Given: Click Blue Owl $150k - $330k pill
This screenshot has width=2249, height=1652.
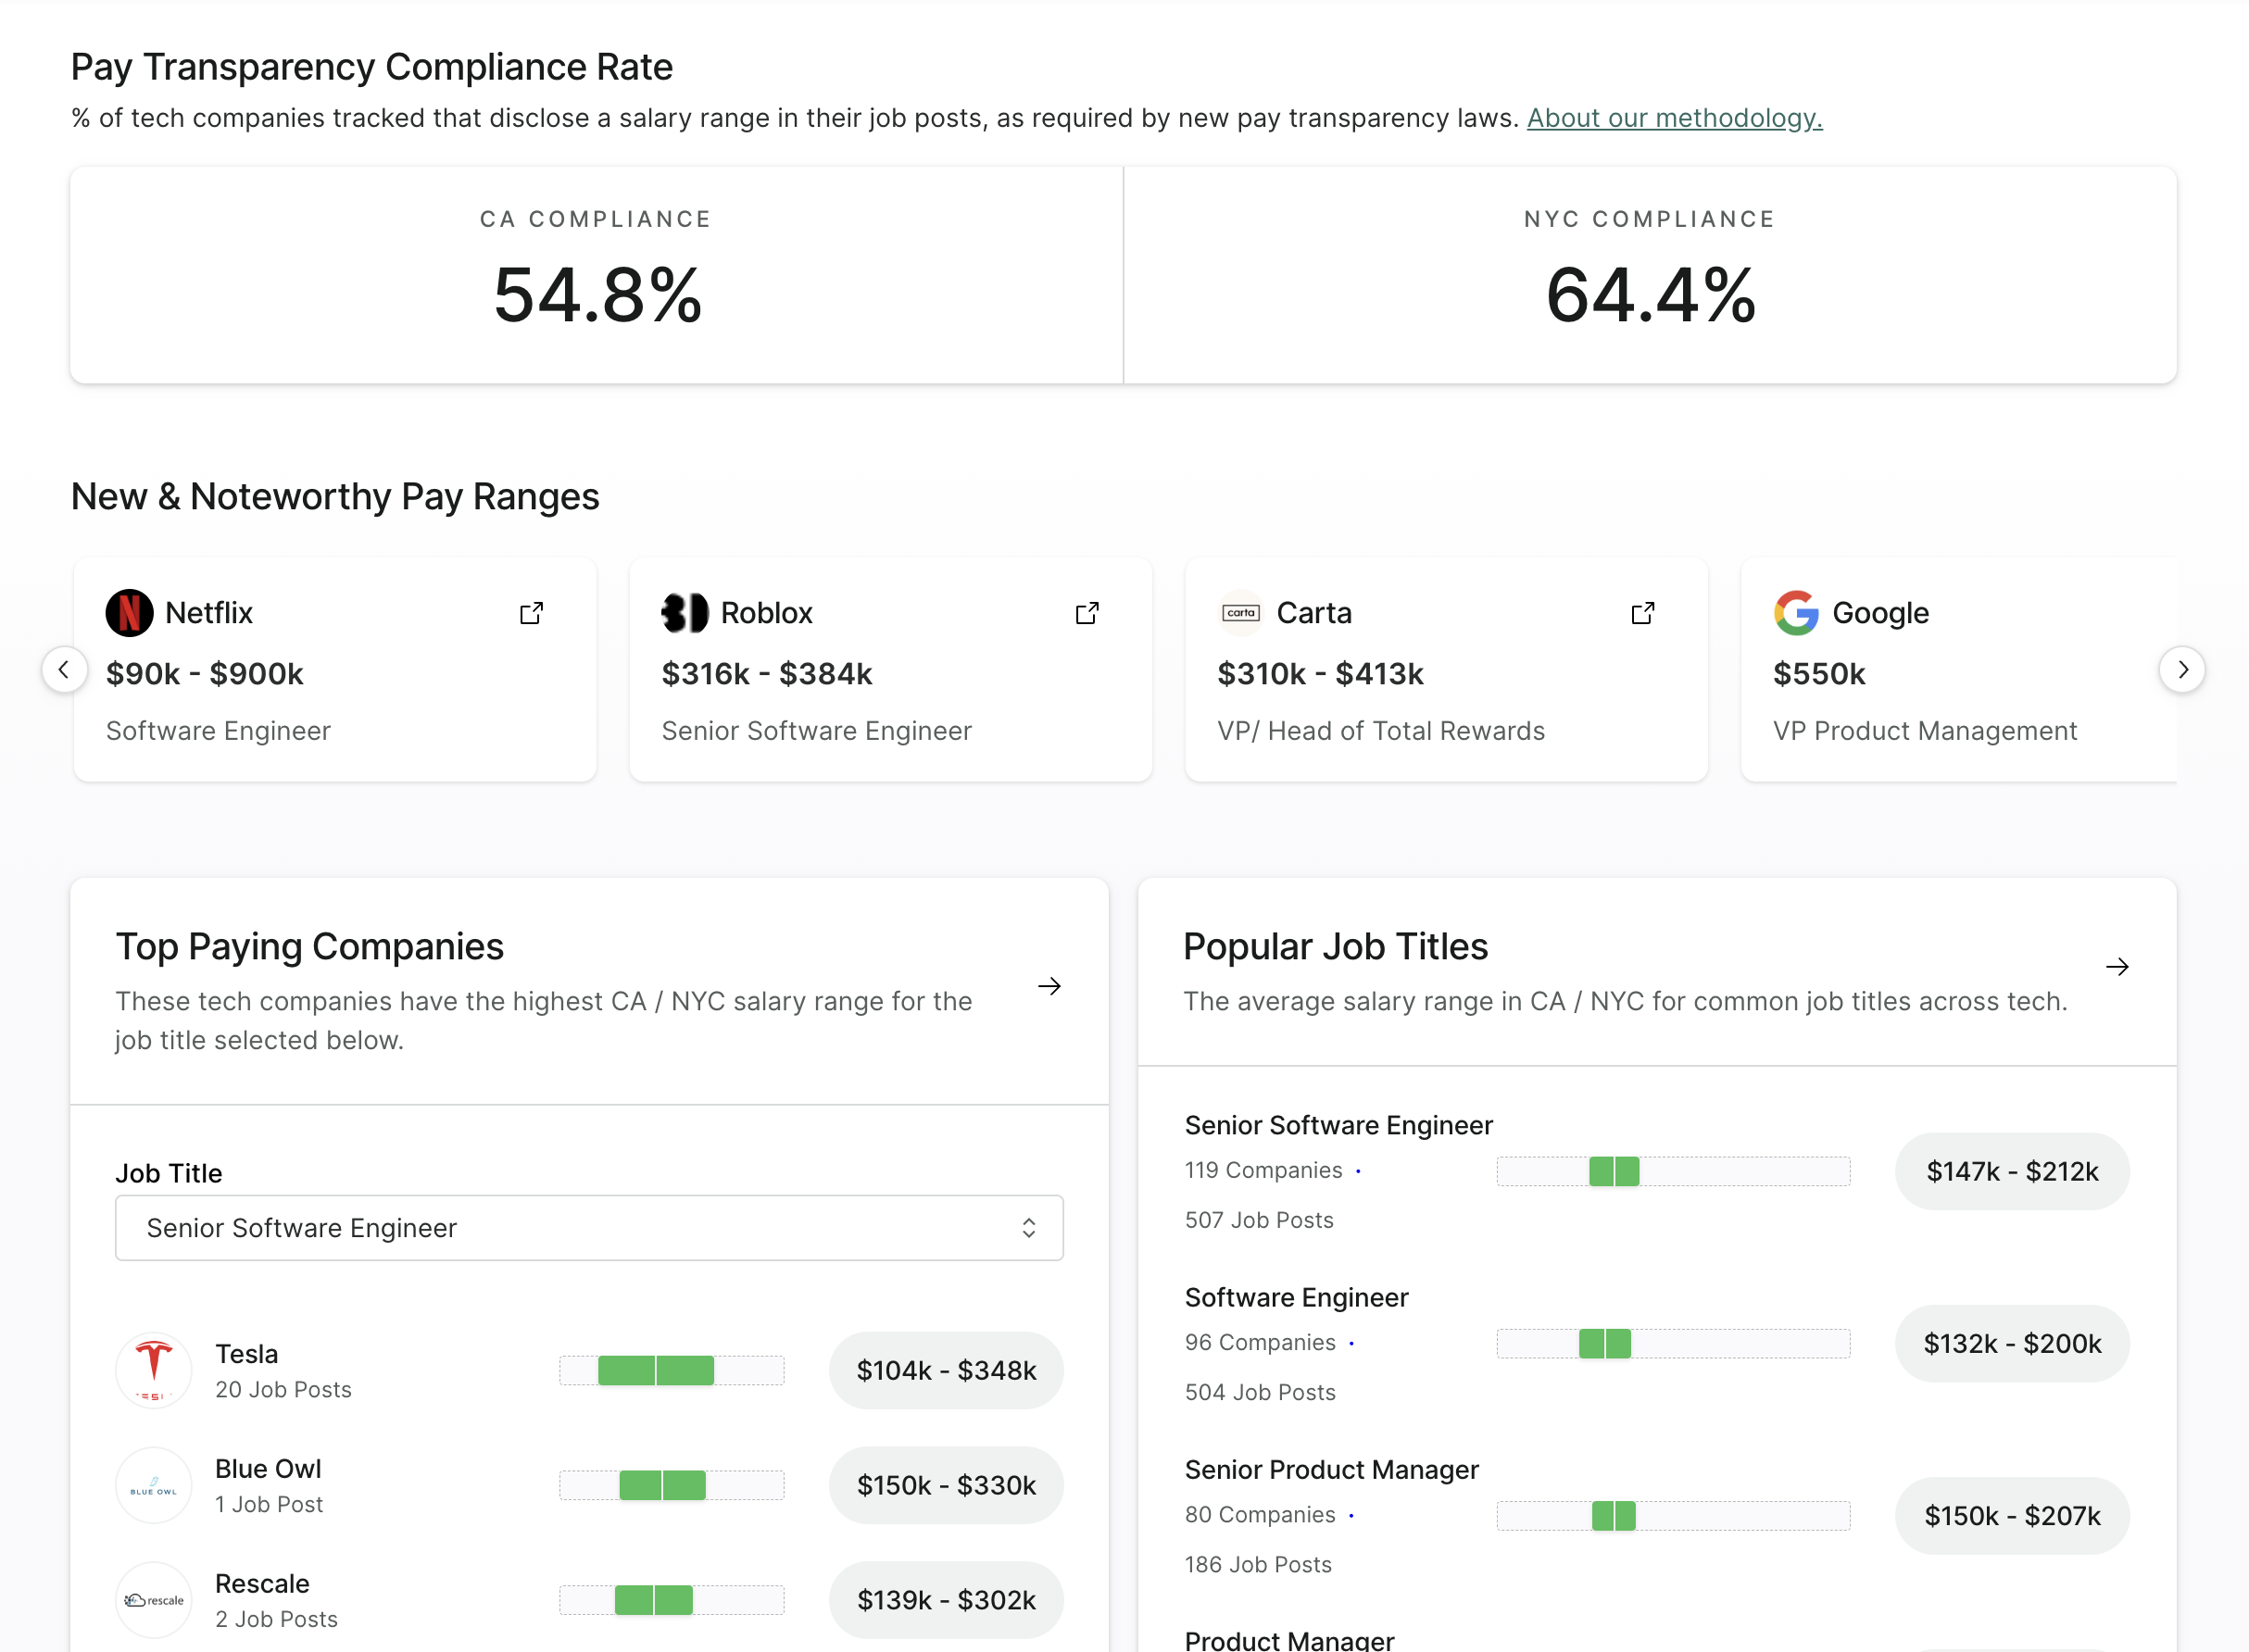Looking at the screenshot, I should click(x=946, y=1485).
